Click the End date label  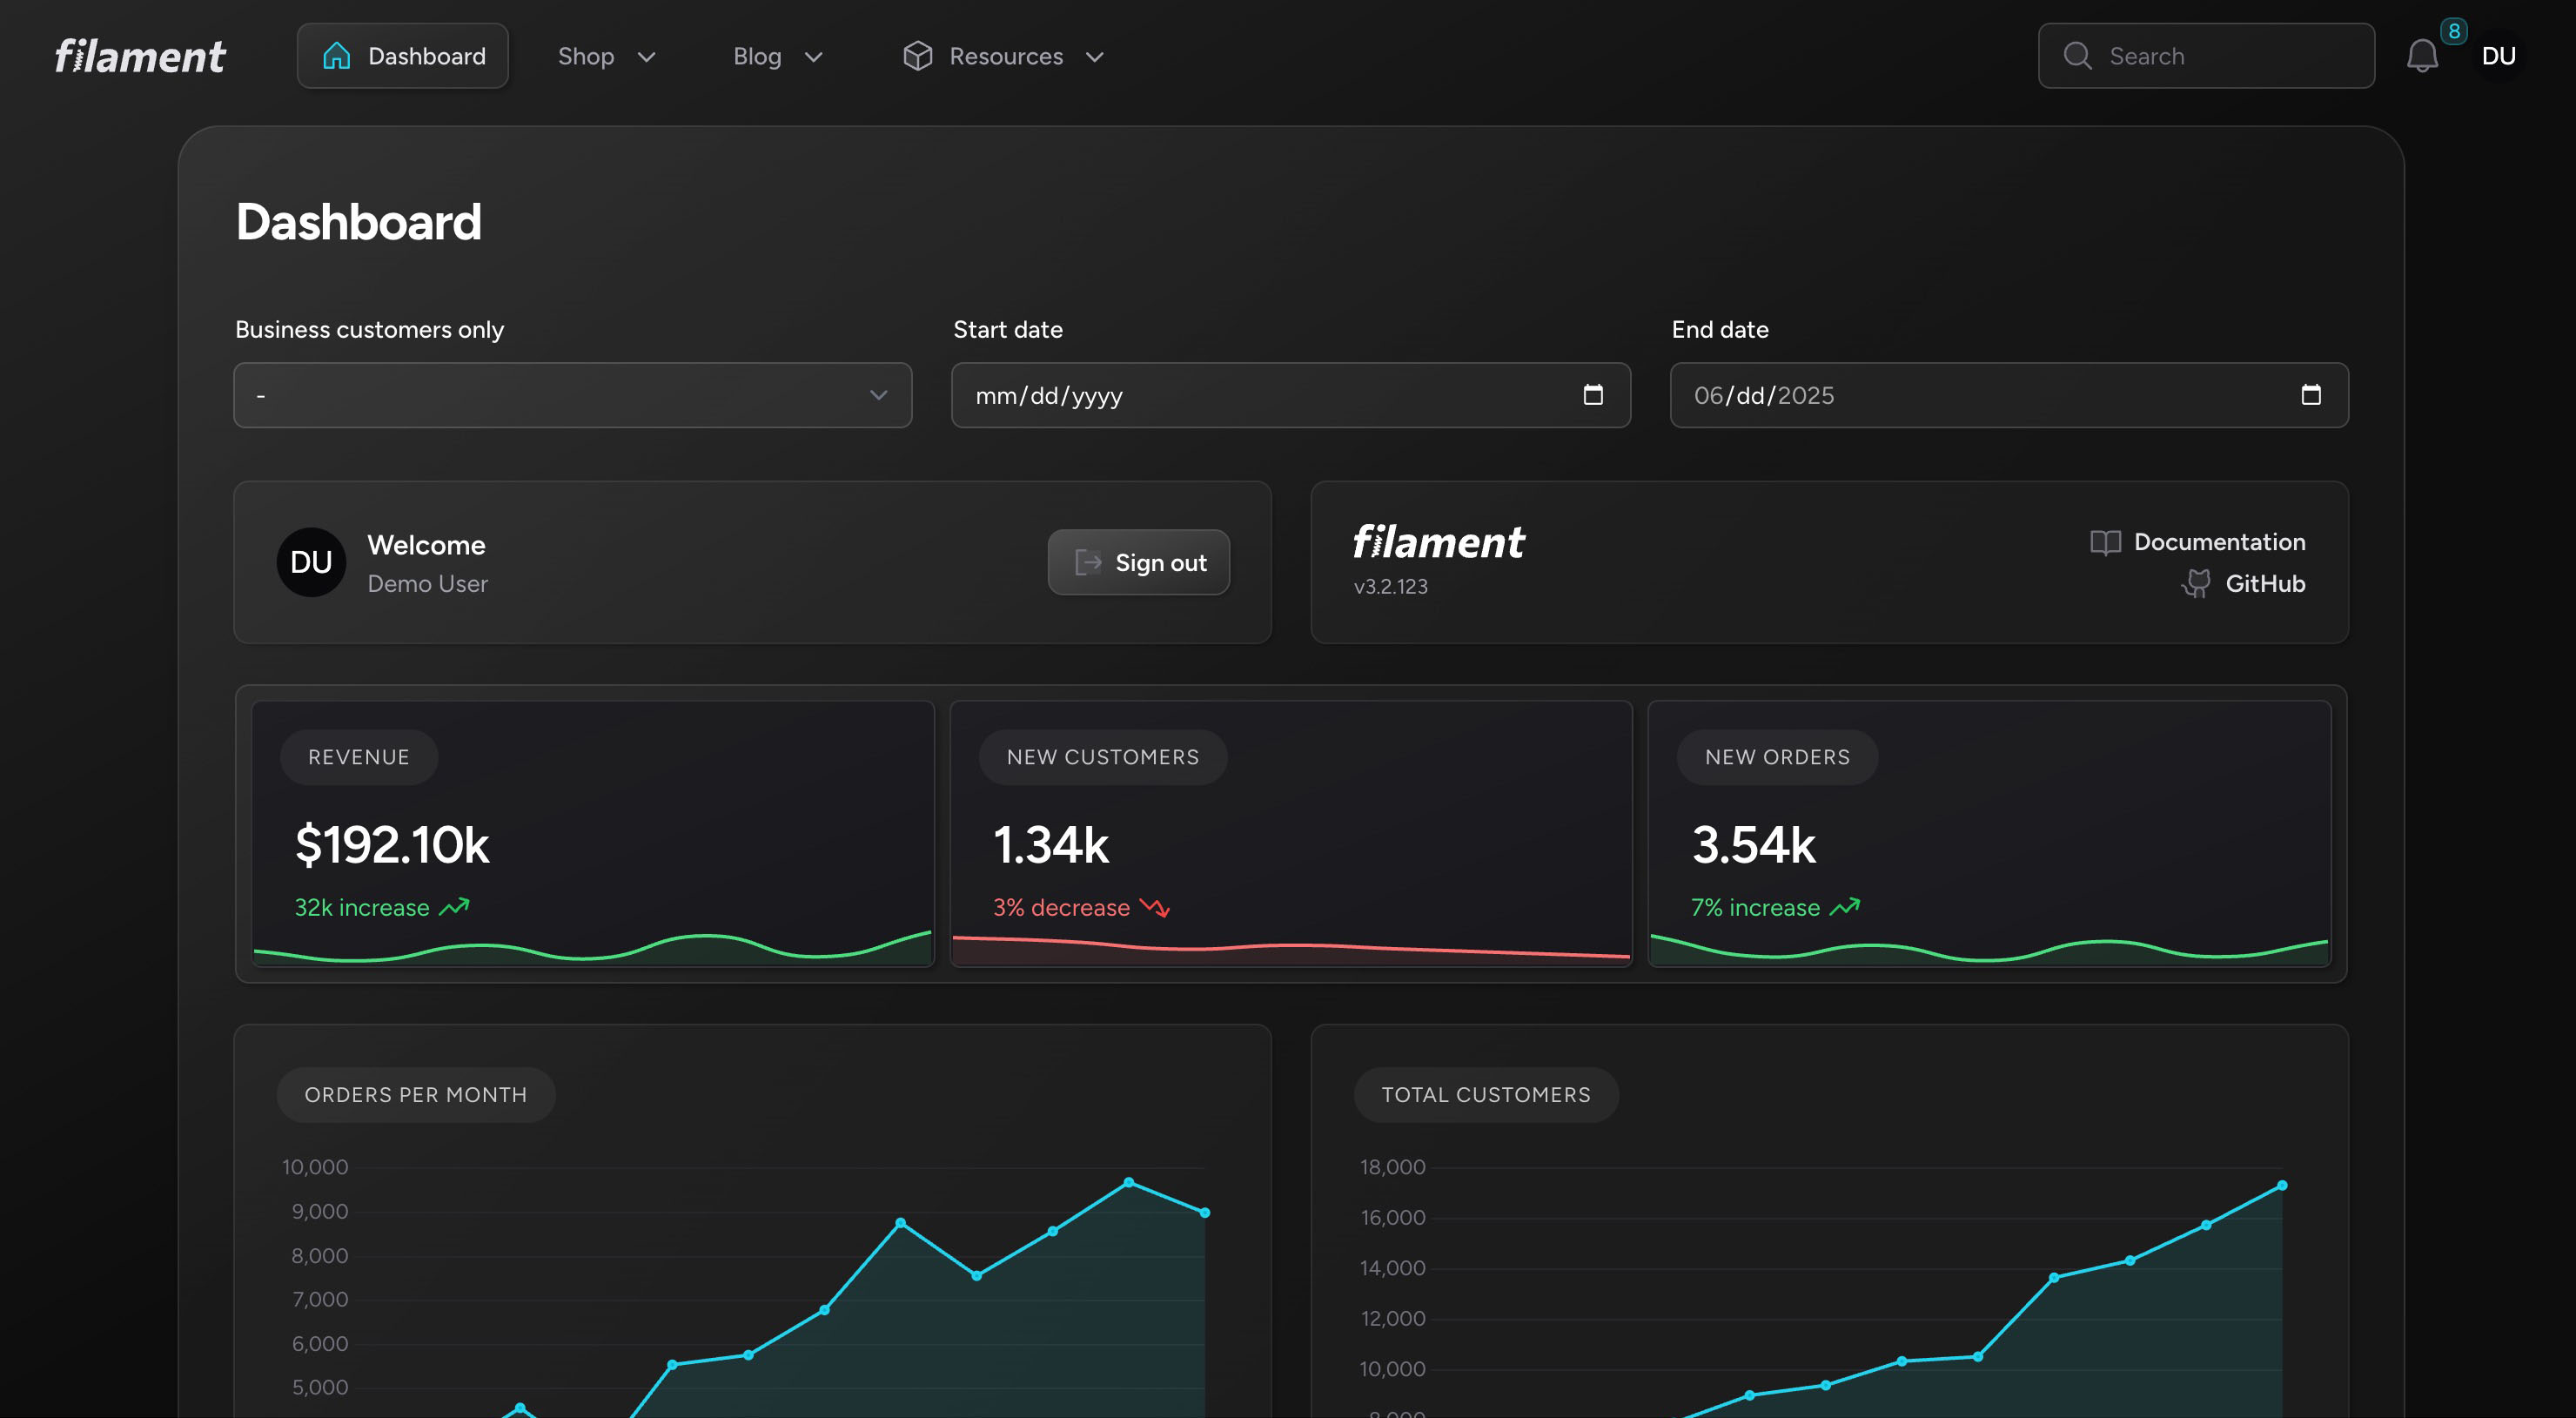(x=1720, y=329)
